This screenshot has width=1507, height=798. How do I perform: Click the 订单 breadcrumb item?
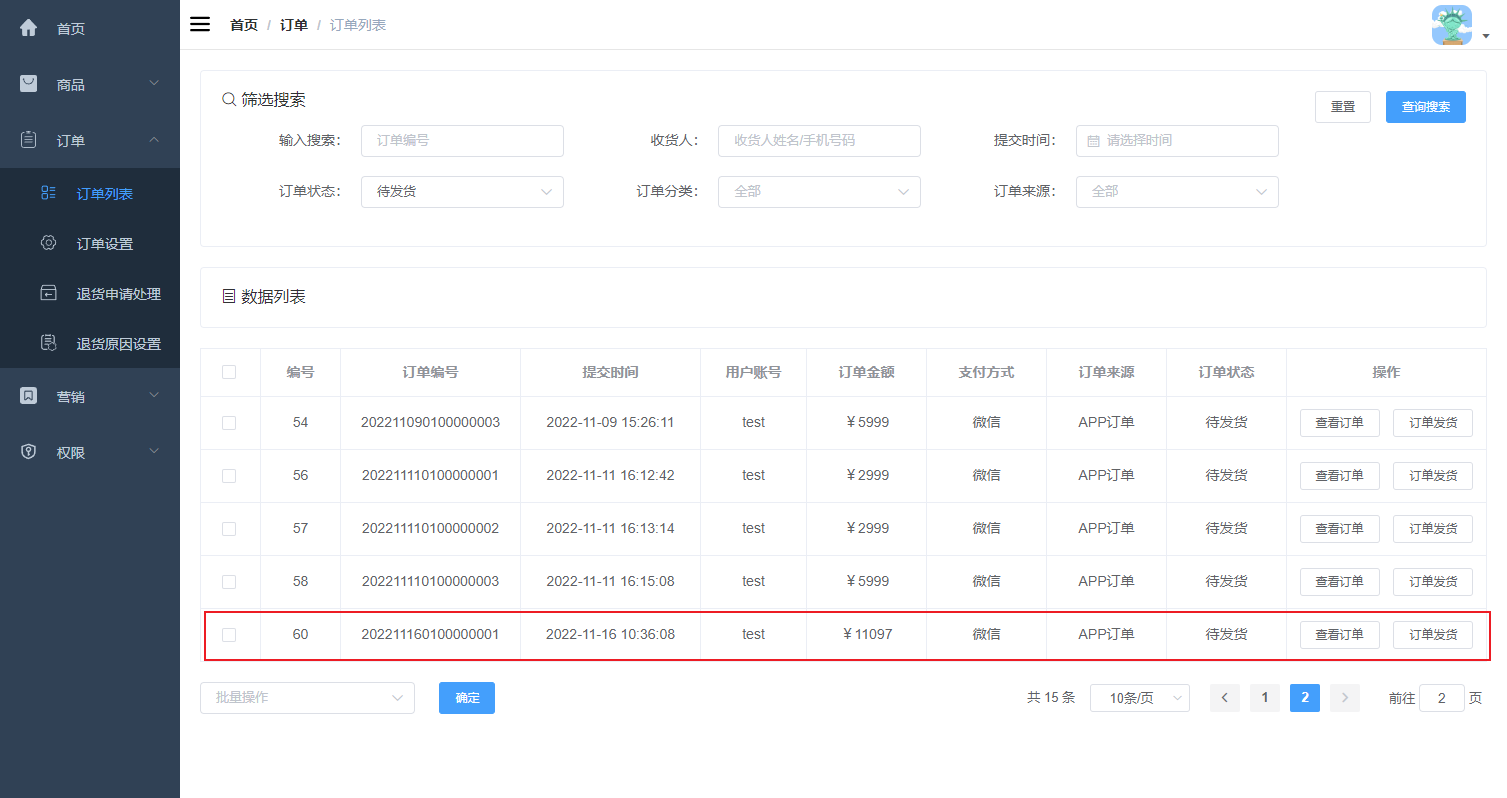click(x=294, y=25)
